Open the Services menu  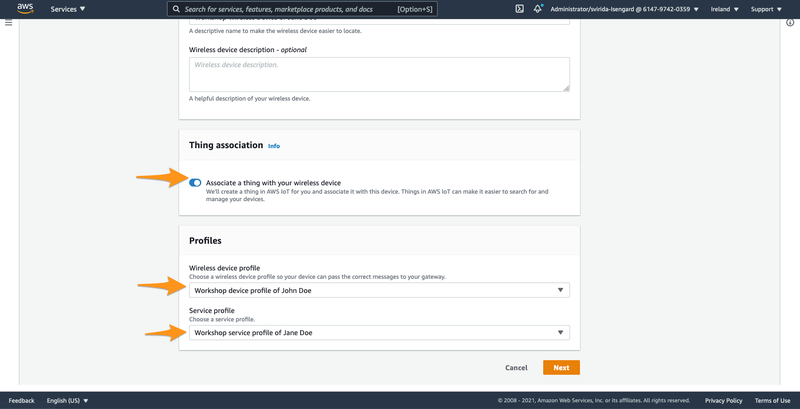68,9
